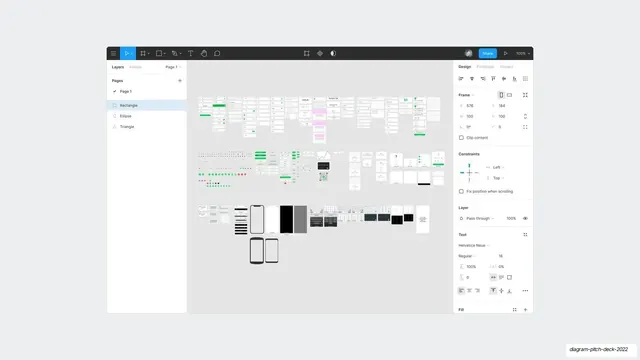Viewport: 640px width, 360px height.
Task: Click the Align left icon
Action: [x=461, y=79]
